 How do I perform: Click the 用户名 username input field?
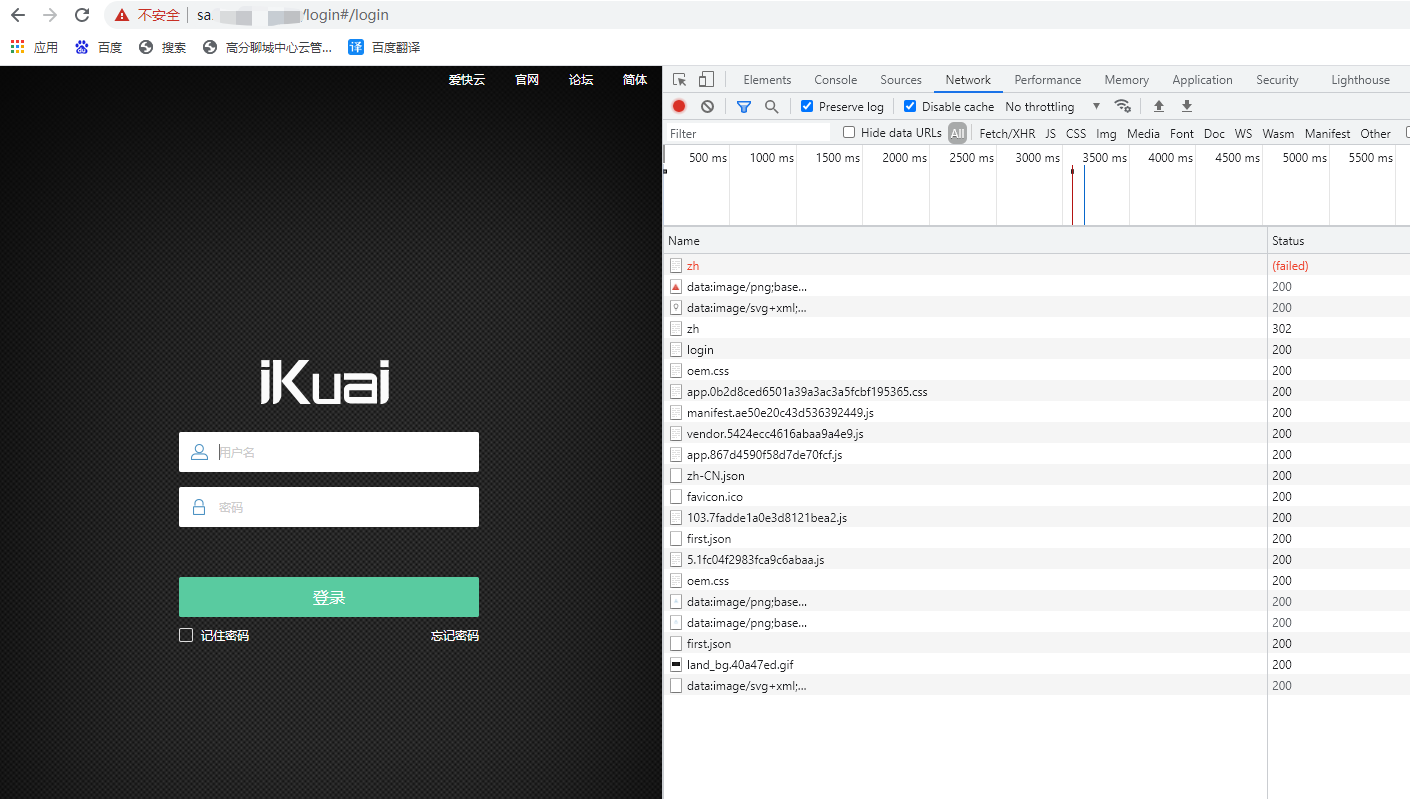[x=340, y=452]
